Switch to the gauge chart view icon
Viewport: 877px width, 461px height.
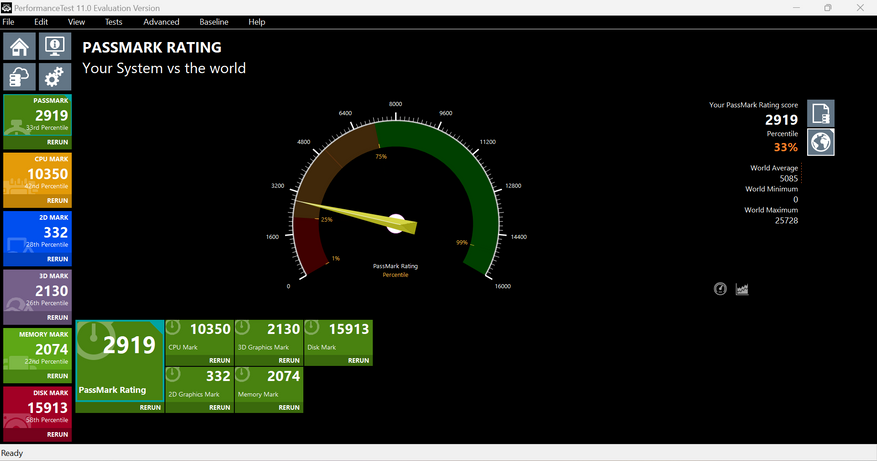[x=720, y=289]
